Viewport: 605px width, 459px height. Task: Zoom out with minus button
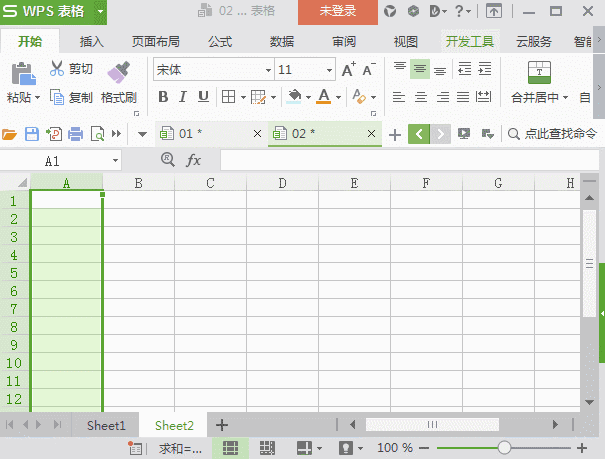click(424, 448)
